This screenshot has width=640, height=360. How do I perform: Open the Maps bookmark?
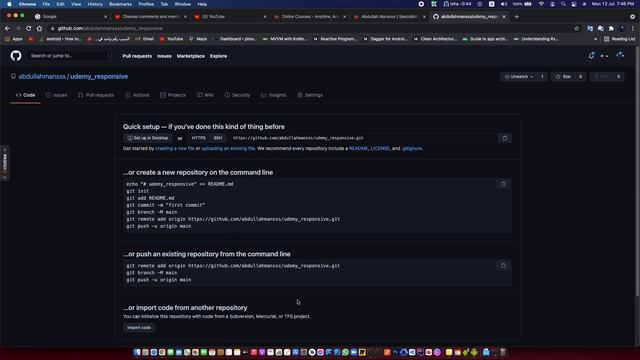(198, 39)
